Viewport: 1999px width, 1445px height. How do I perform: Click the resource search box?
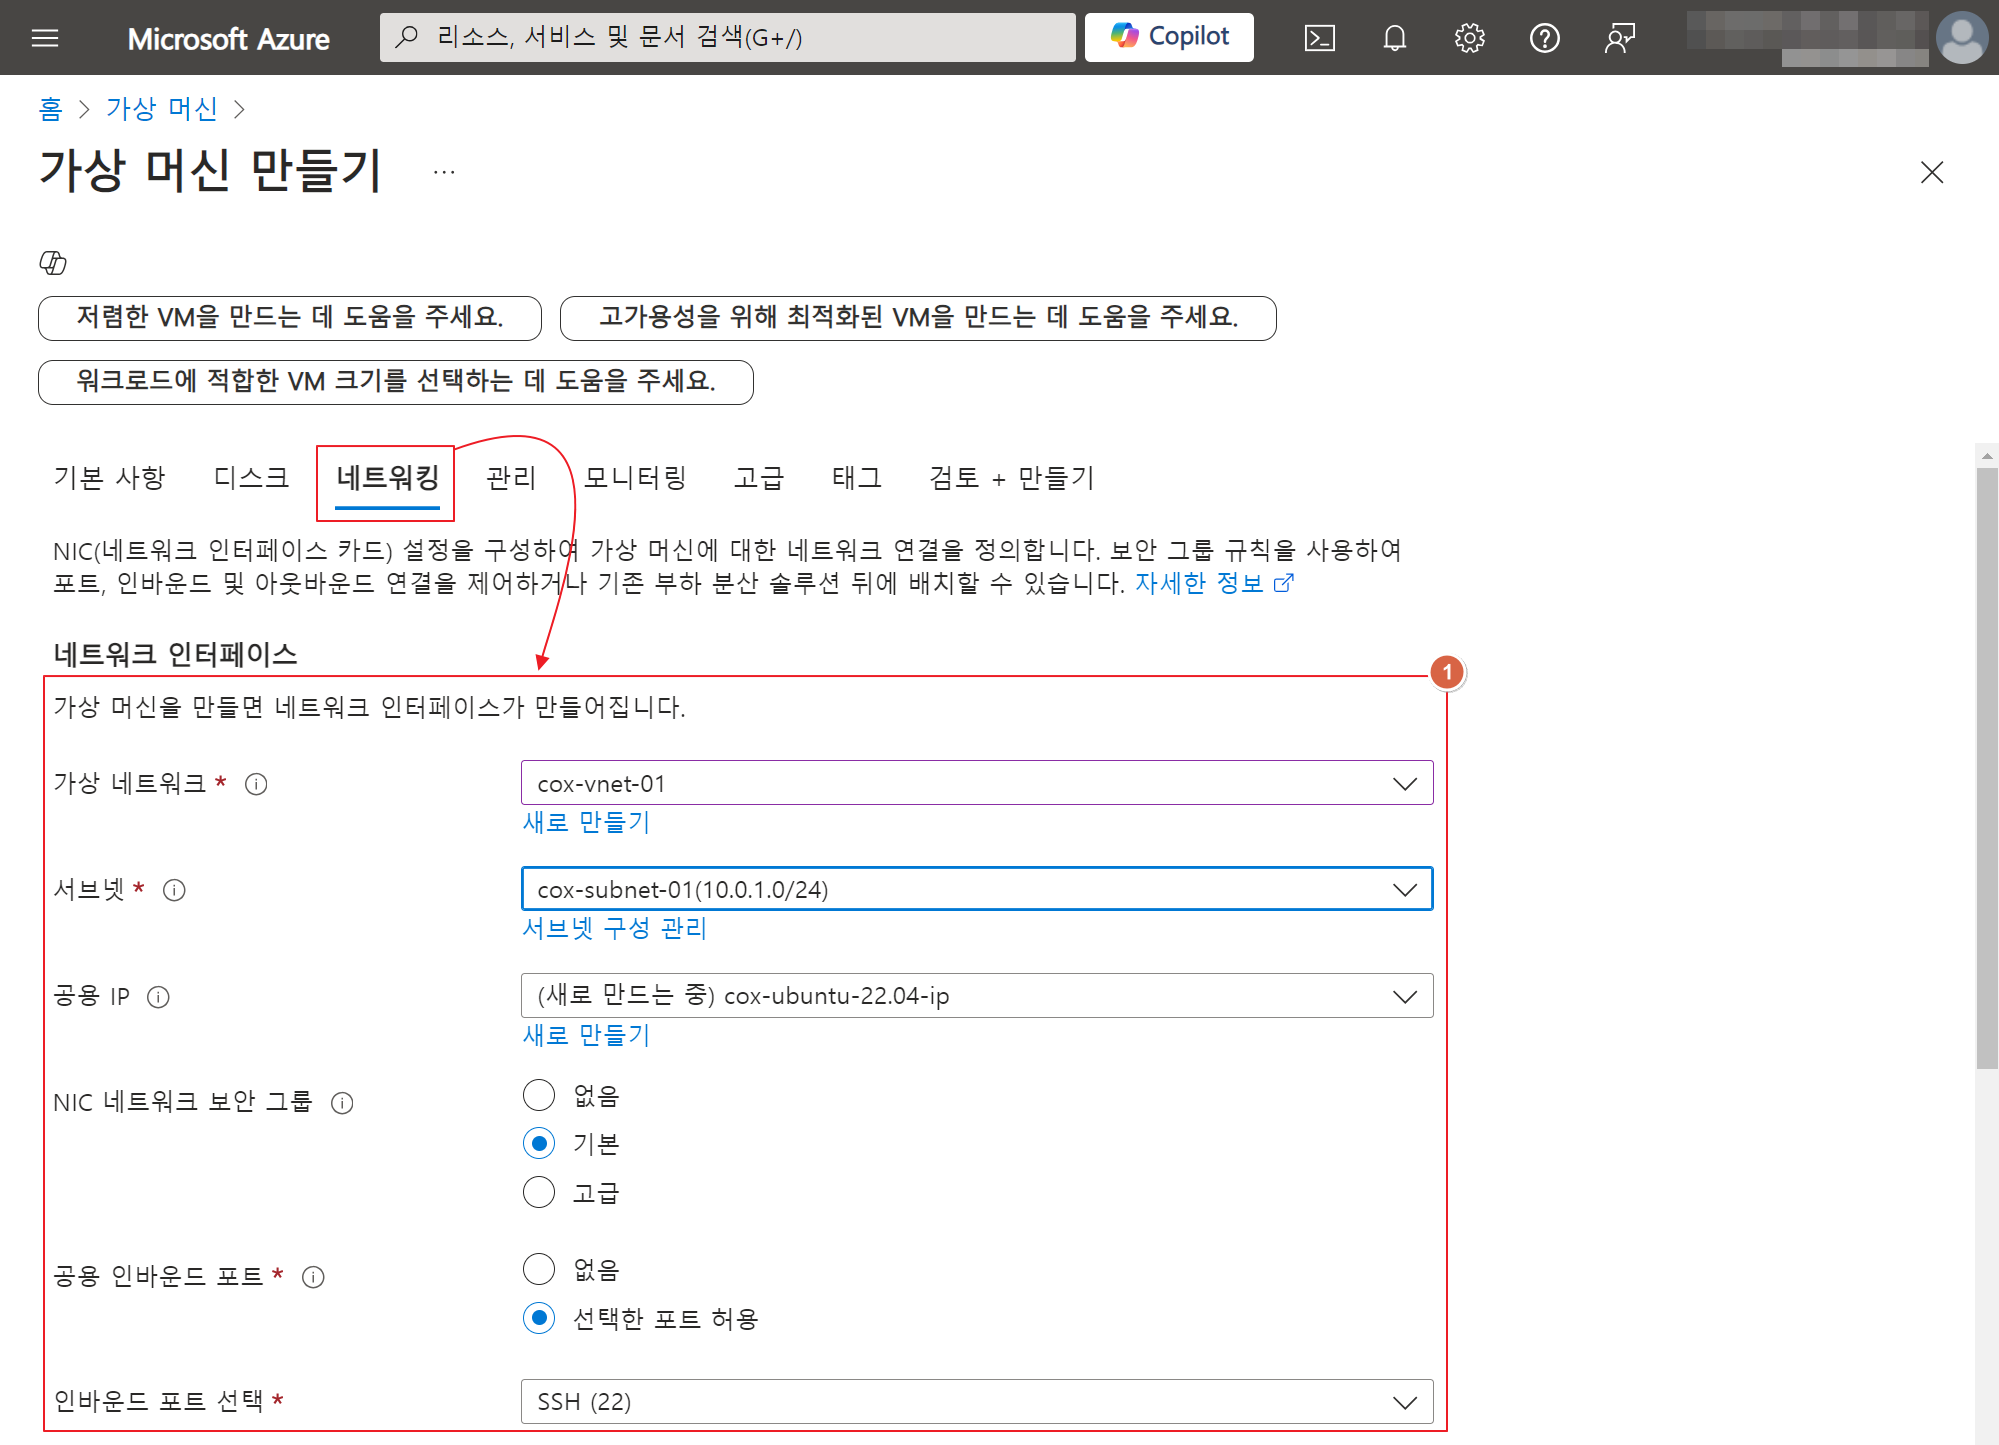pos(727,37)
